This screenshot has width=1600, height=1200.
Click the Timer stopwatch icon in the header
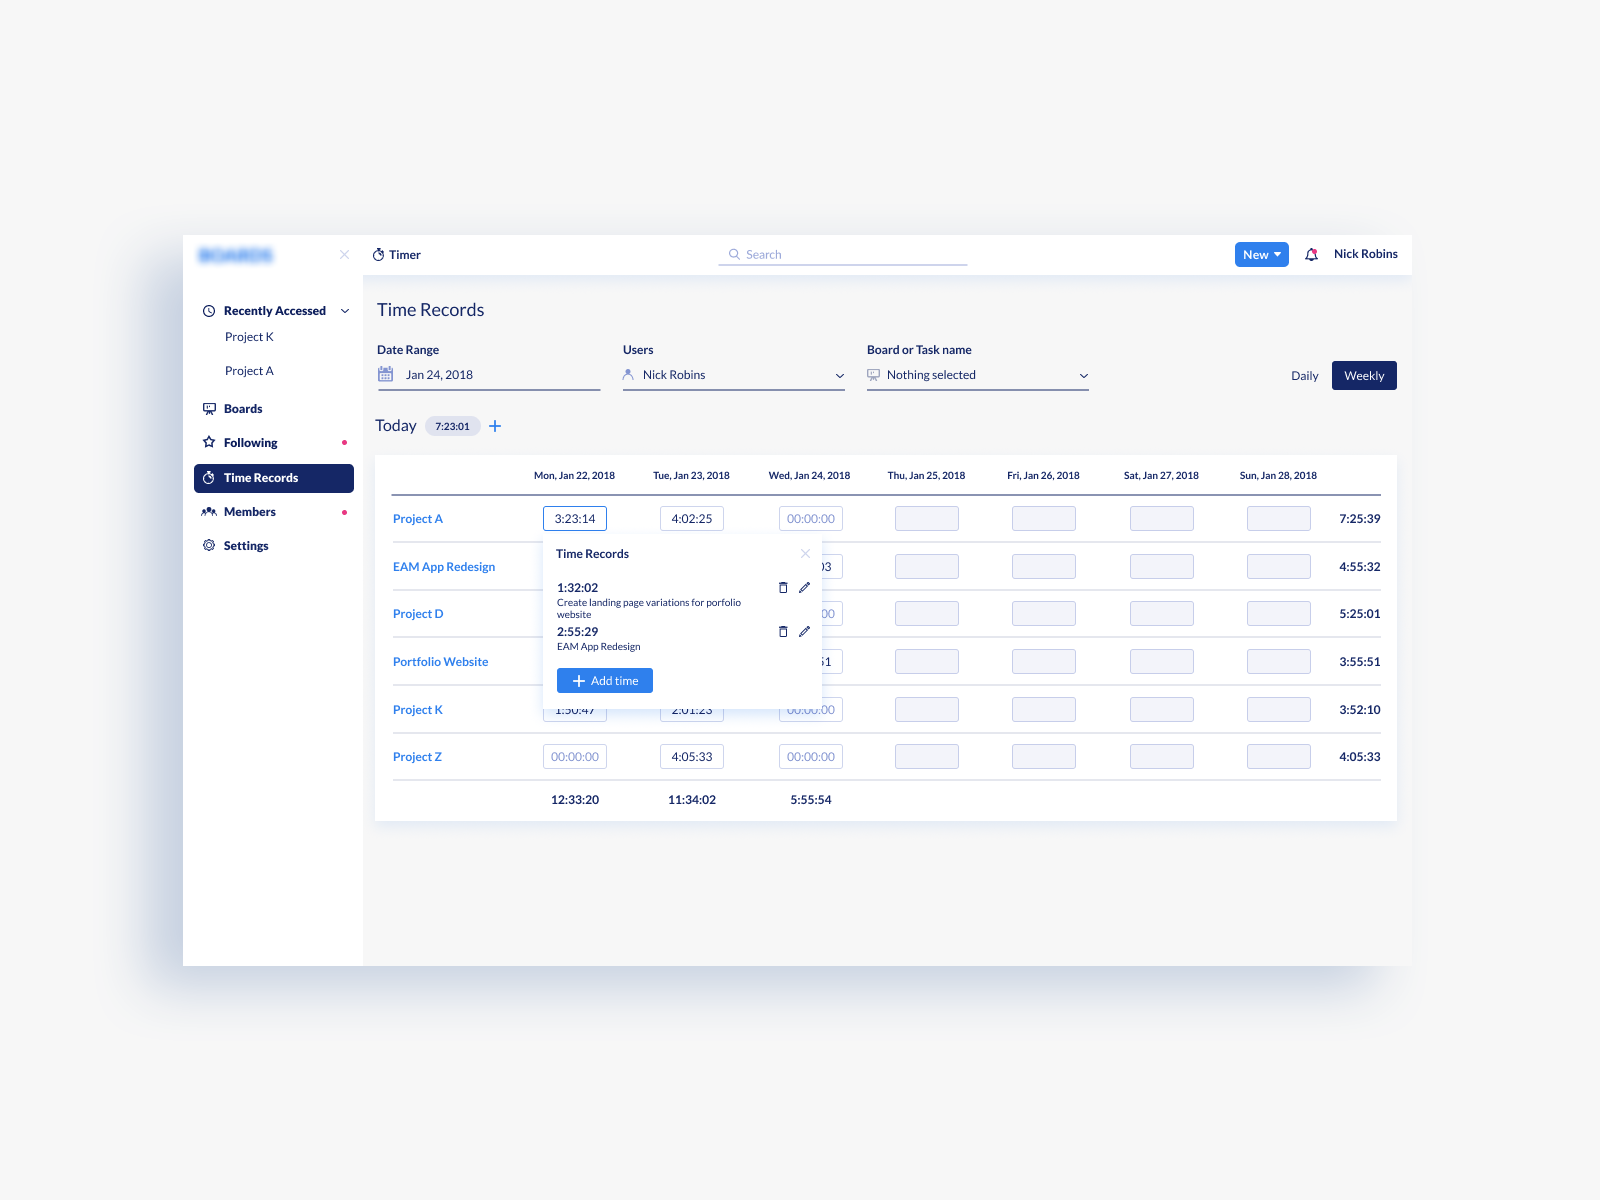tap(380, 254)
